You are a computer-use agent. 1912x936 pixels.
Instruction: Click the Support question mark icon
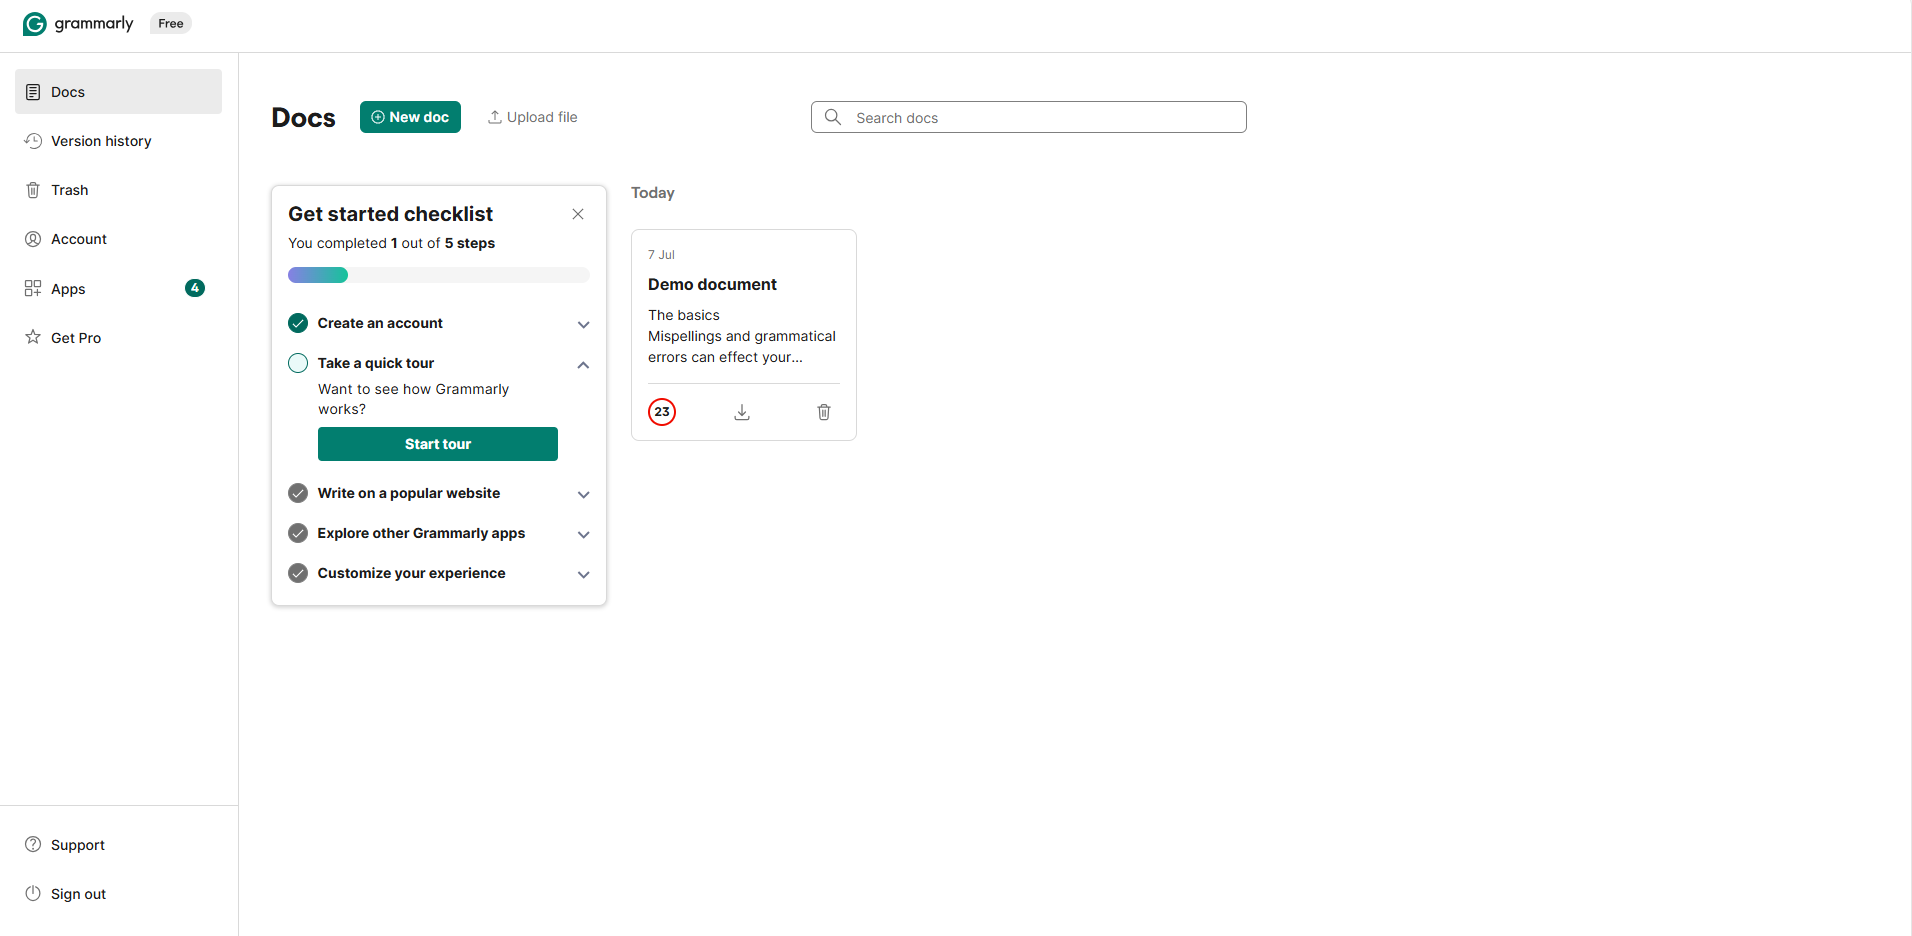pos(33,844)
